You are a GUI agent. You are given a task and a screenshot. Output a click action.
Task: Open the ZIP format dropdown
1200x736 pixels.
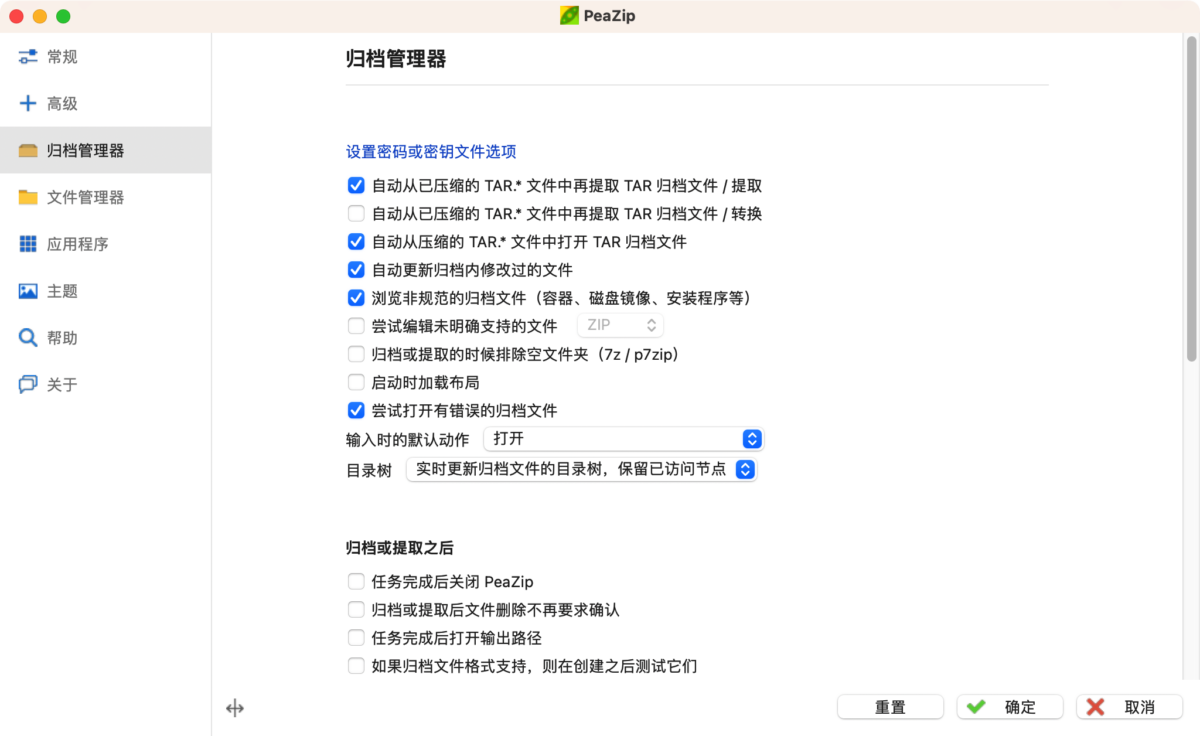click(x=620, y=325)
